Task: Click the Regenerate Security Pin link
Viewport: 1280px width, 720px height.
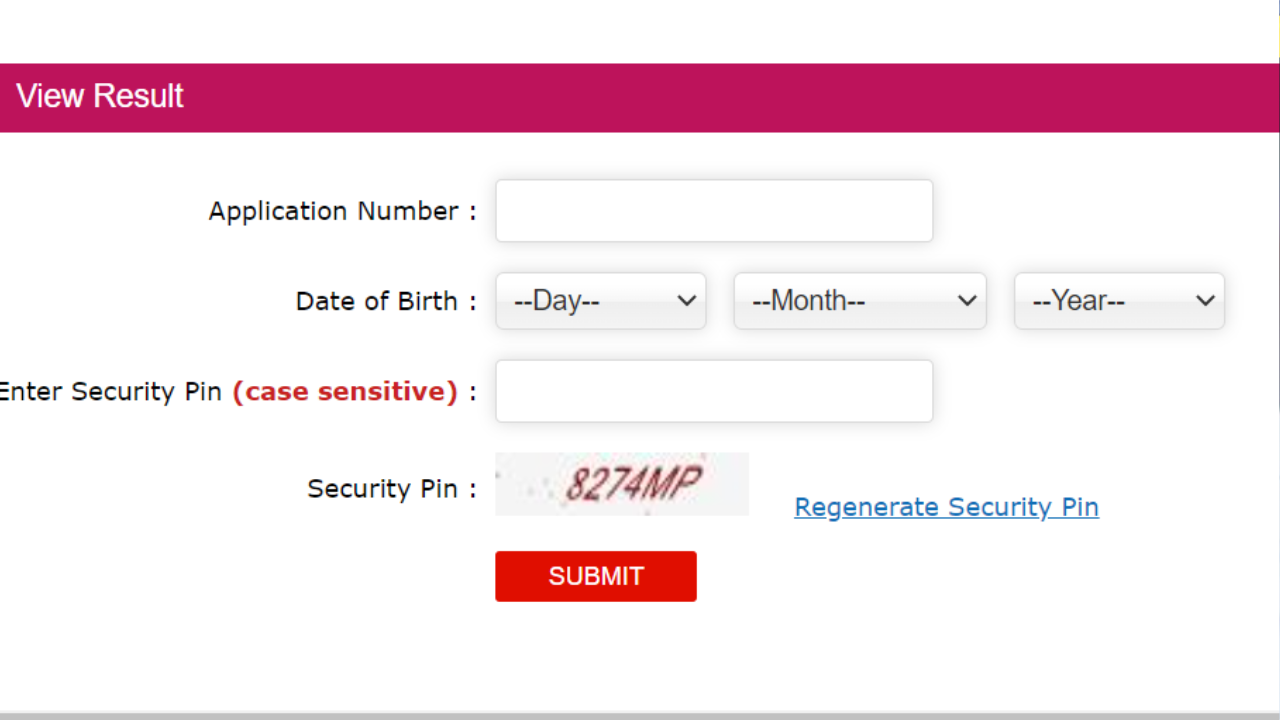Action: click(x=946, y=507)
